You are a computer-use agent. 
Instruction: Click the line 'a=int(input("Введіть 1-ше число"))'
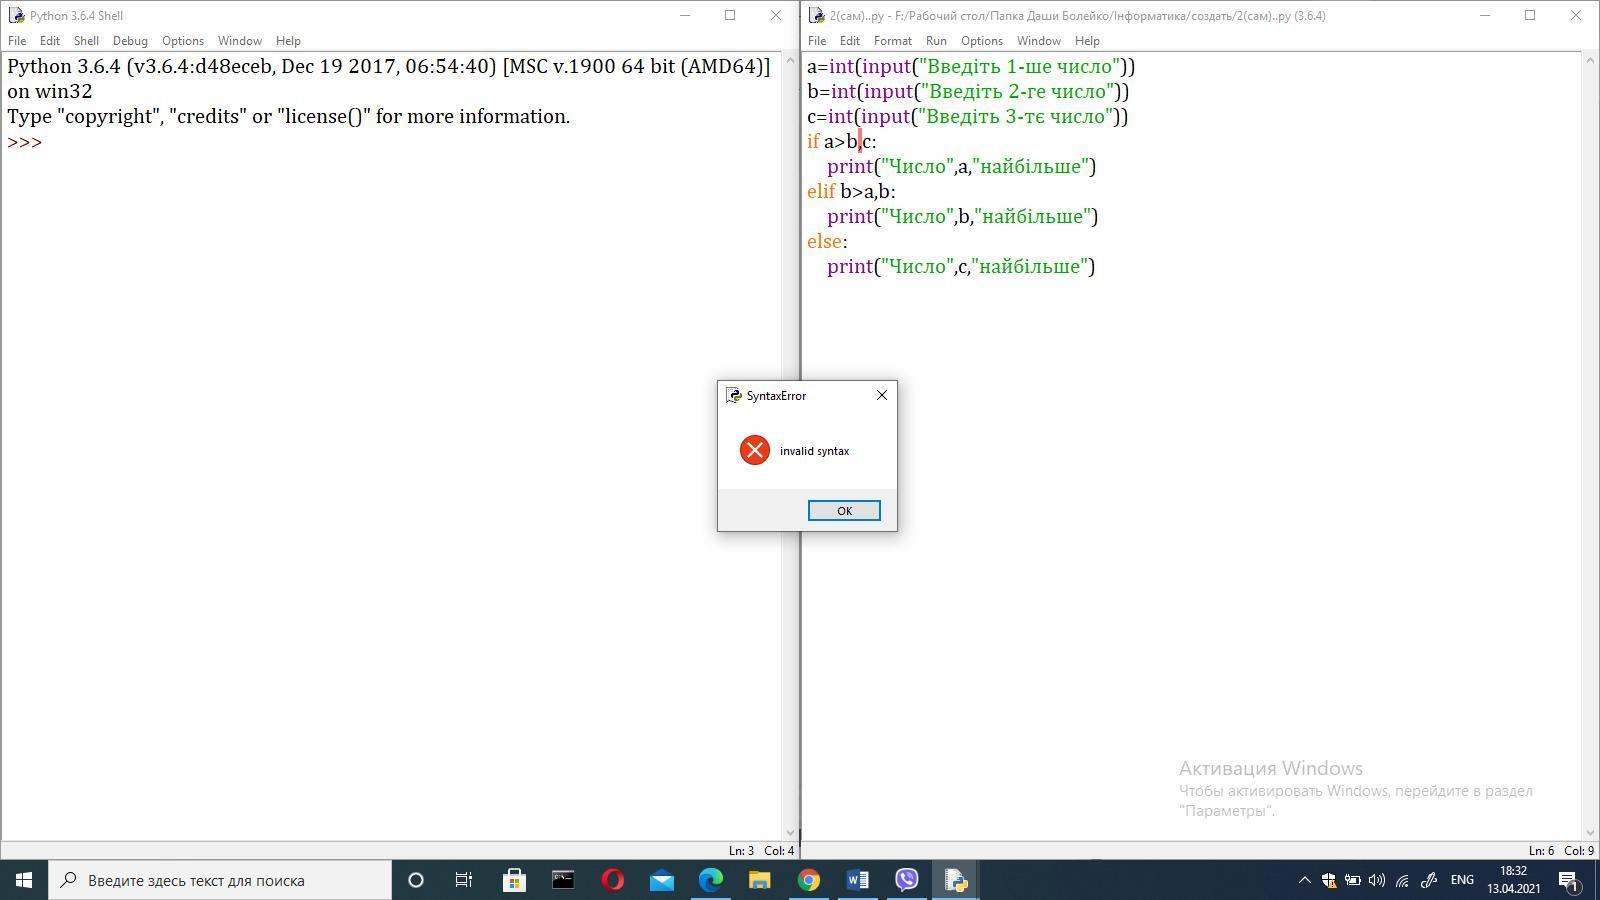(x=971, y=67)
